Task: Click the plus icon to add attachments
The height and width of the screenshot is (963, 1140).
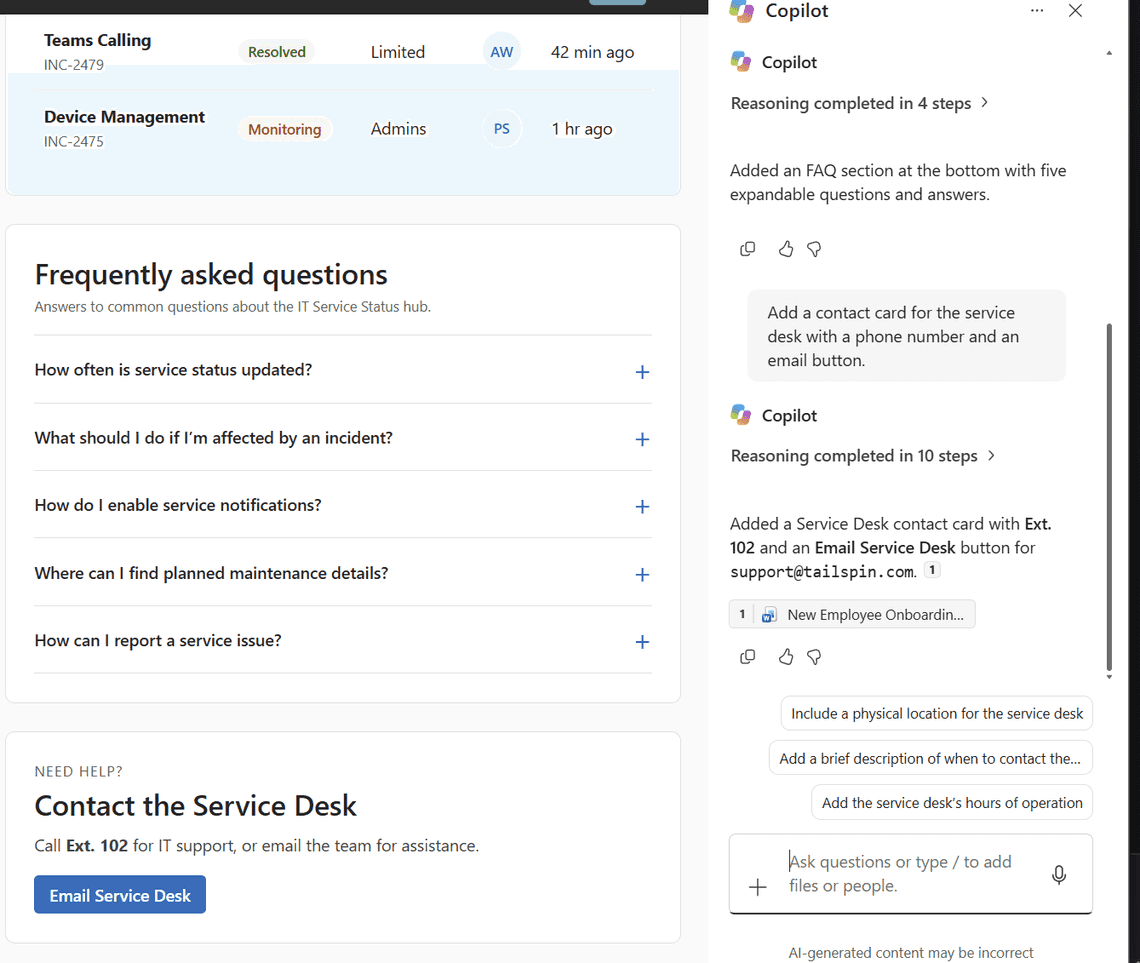Action: 758,887
